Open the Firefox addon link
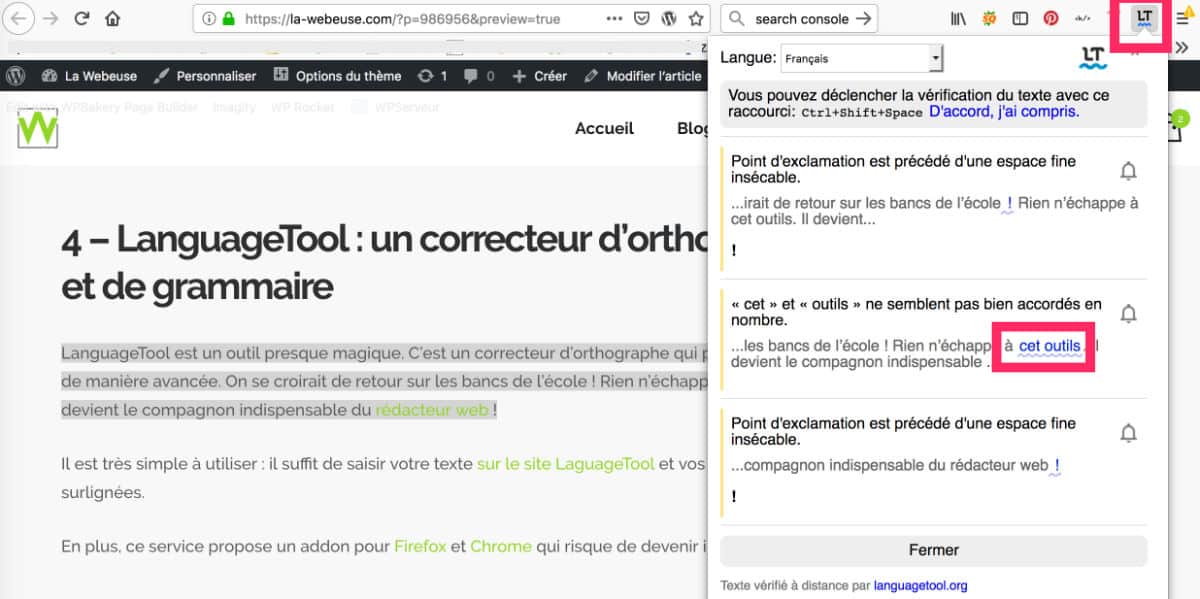This screenshot has width=1200, height=599. tap(420, 546)
